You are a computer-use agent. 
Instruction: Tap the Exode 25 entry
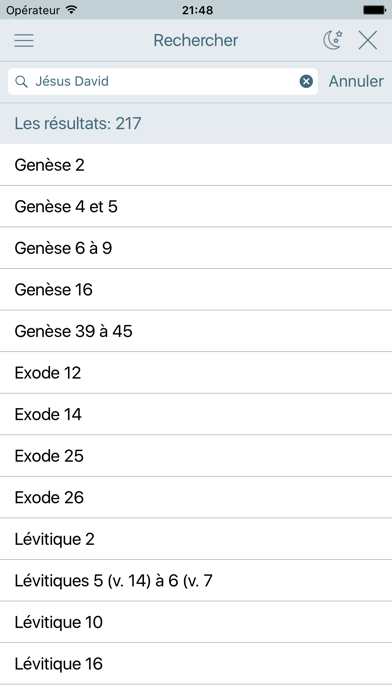tap(196, 456)
